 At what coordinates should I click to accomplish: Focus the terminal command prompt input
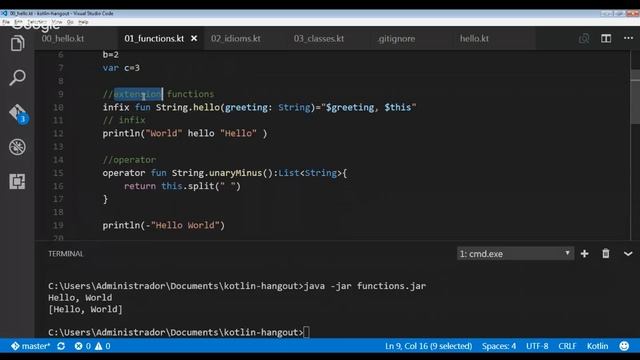tap(307, 332)
